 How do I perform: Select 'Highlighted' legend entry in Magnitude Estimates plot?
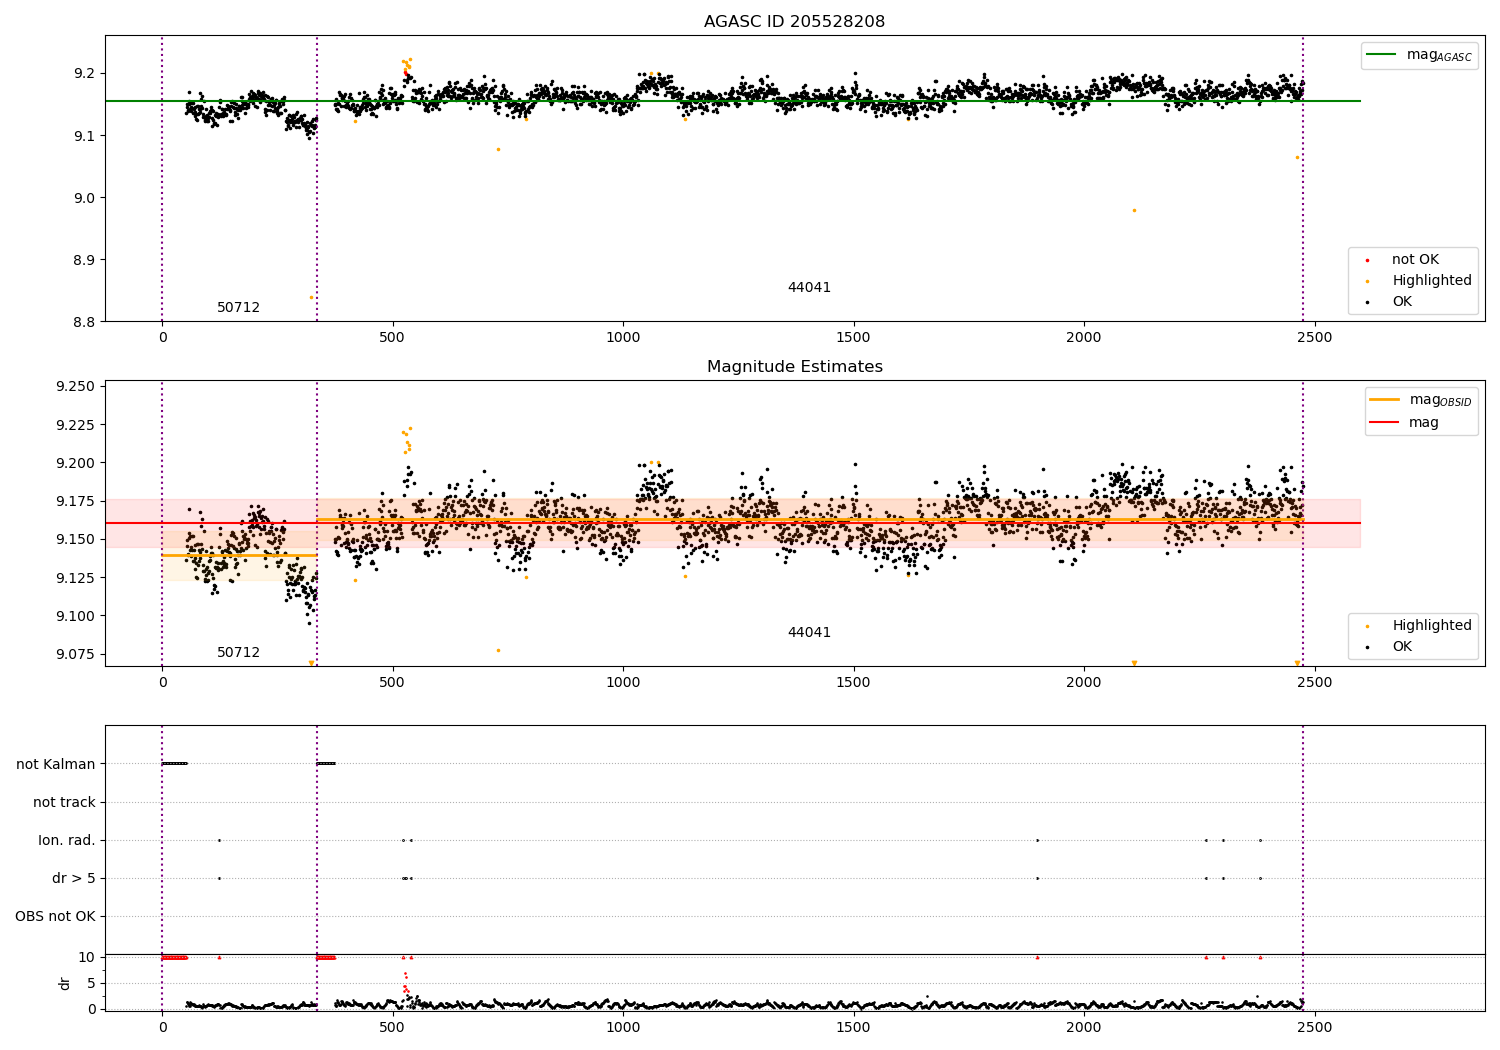pos(1431,626)
